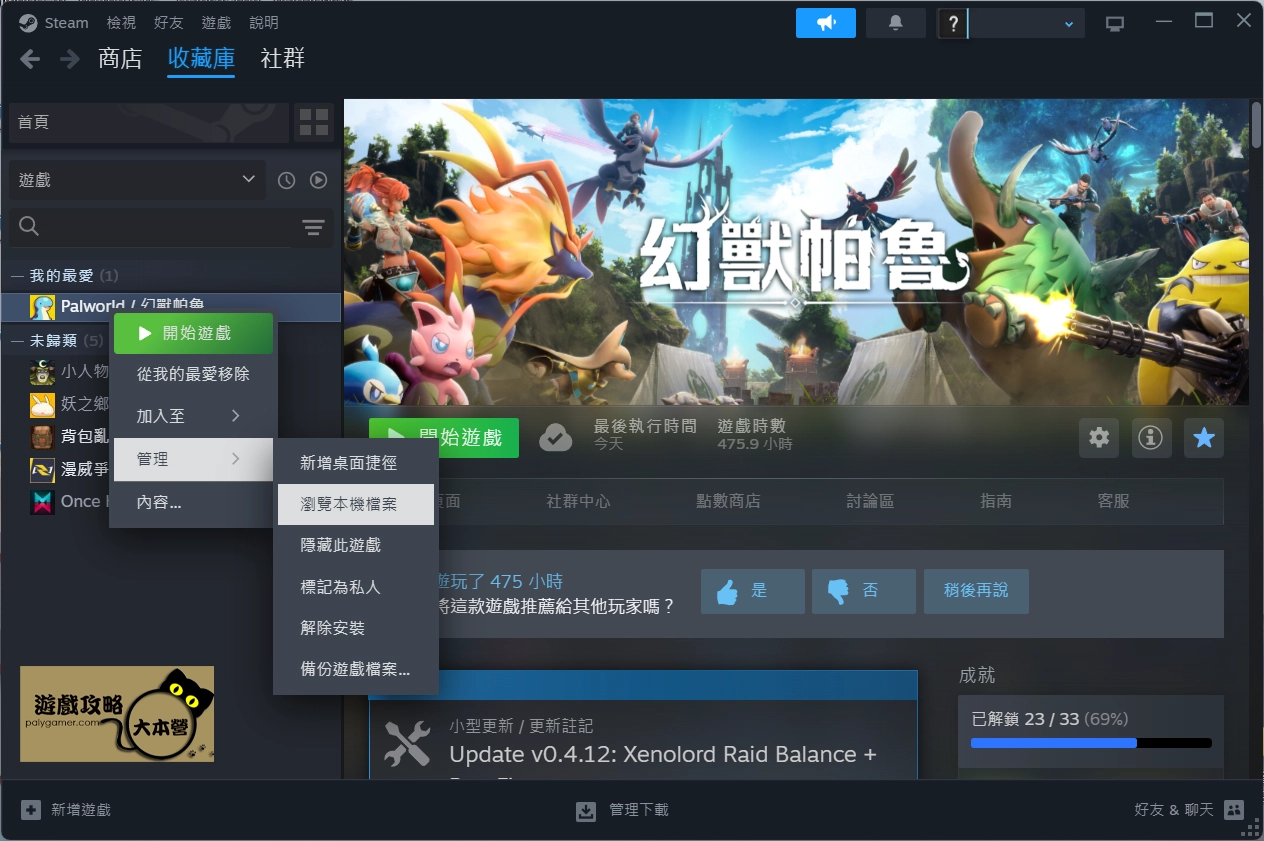
Task: Select the Once game icon
Action: click(x=42, y=502)
